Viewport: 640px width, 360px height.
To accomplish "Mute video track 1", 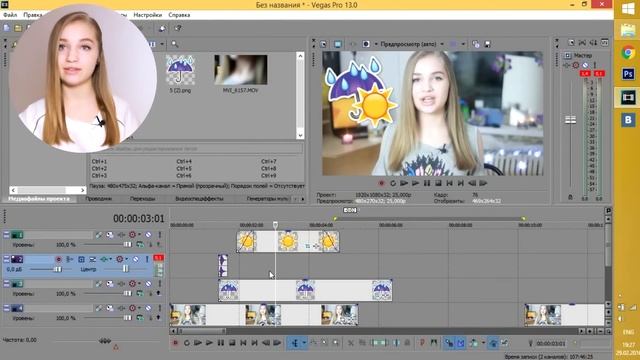I will pos(149,235).
